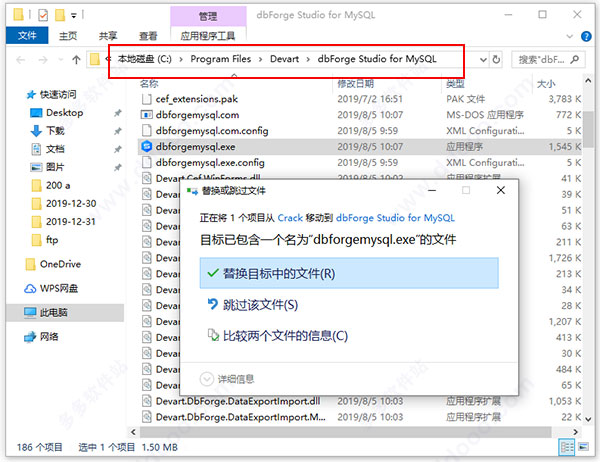Image resolution: width=600 pixels, height=462 pixels.
Task: Click the file list up arrow
Action: tap(588, 80)
